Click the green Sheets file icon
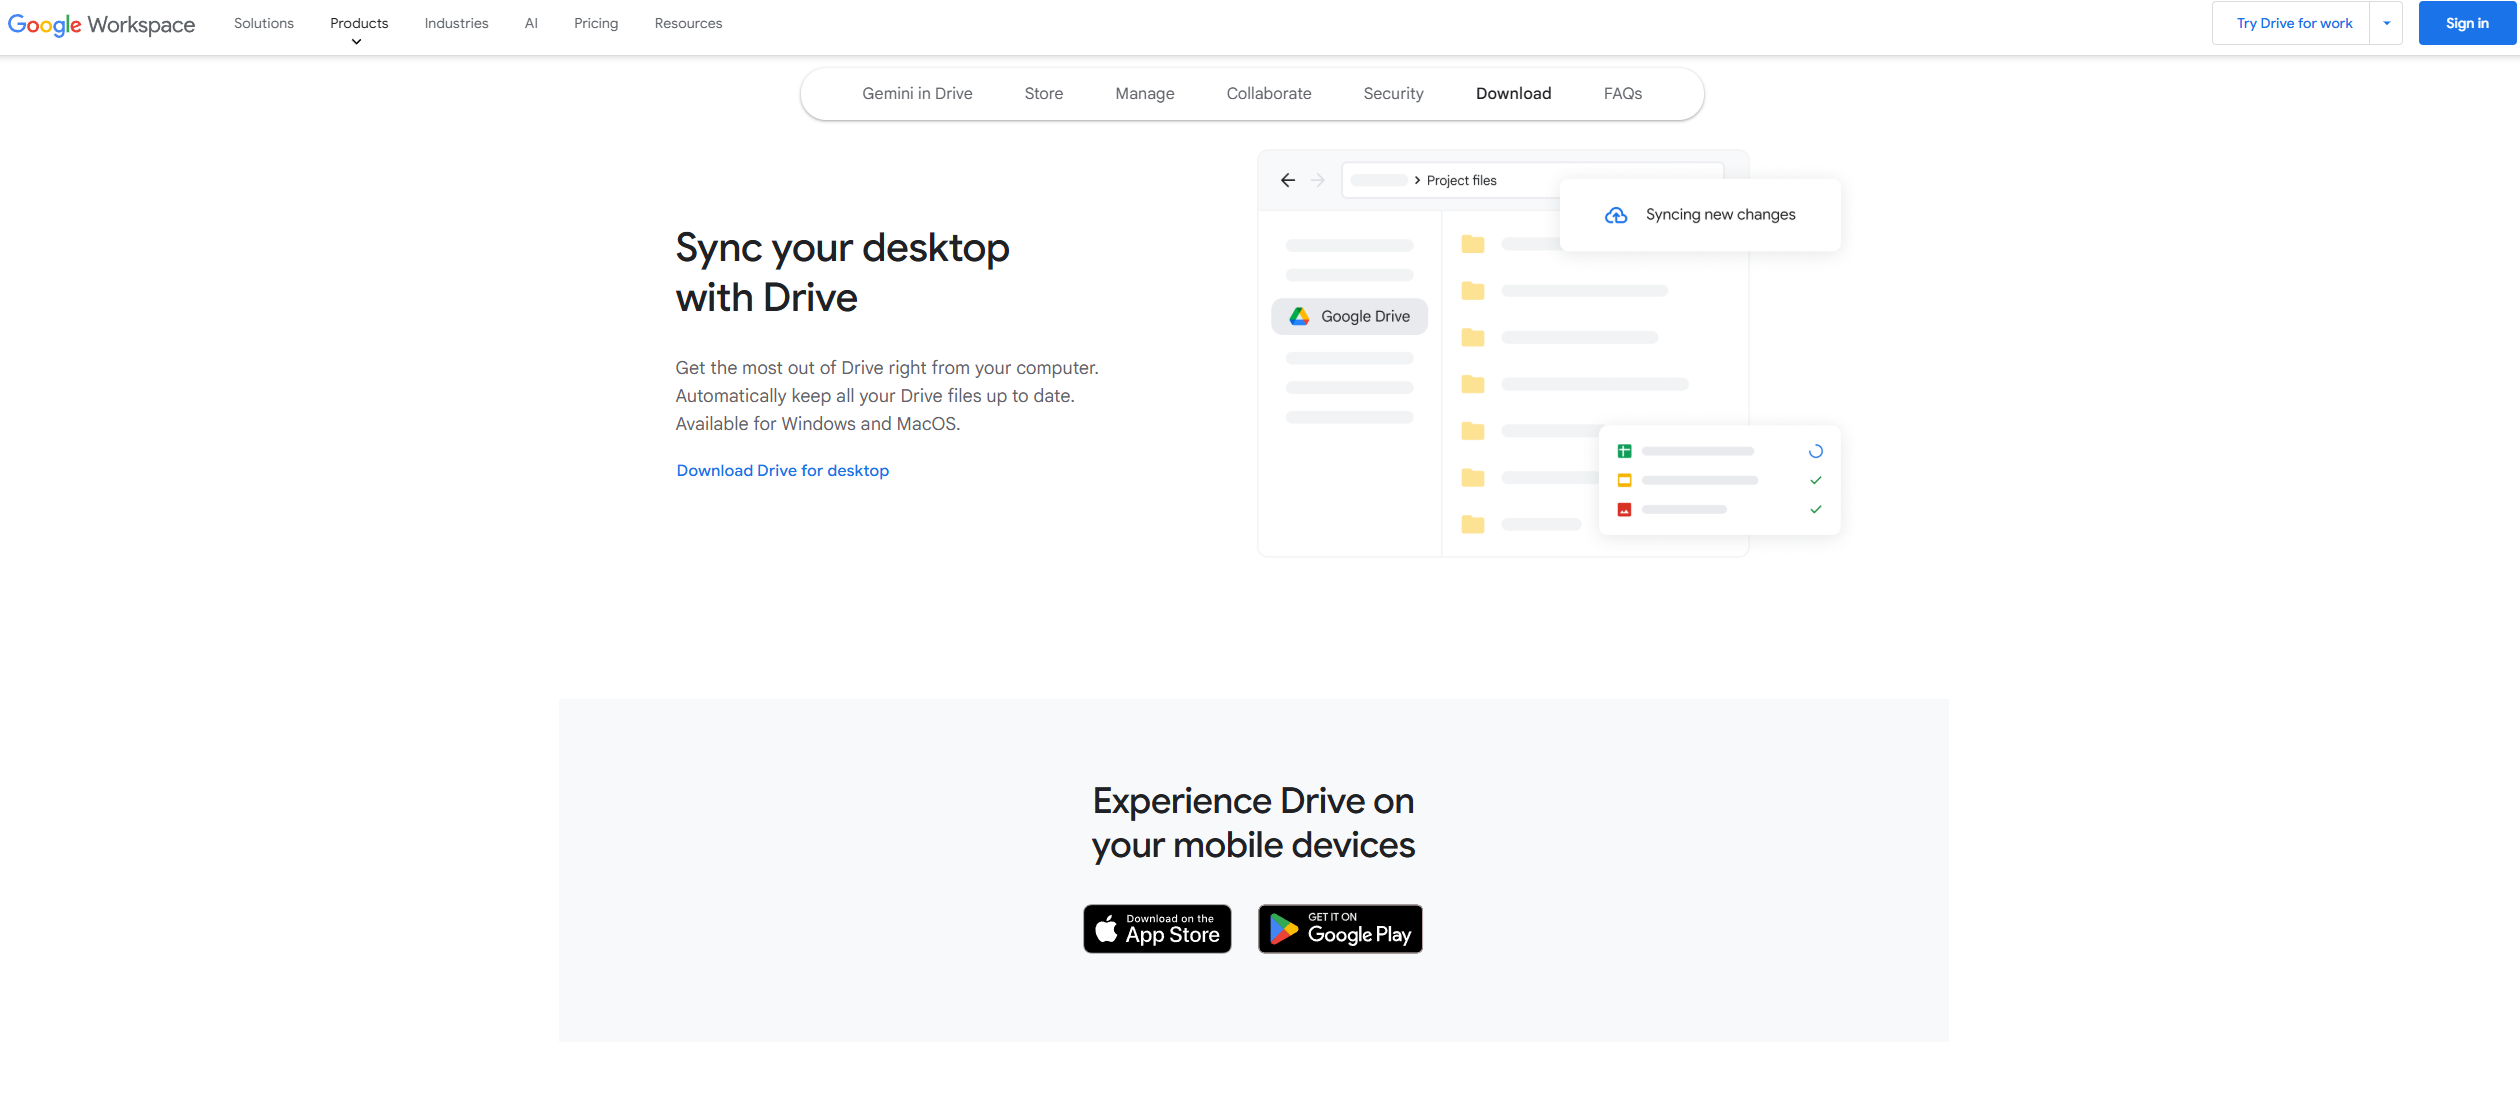 click(x=1624, y=451)
